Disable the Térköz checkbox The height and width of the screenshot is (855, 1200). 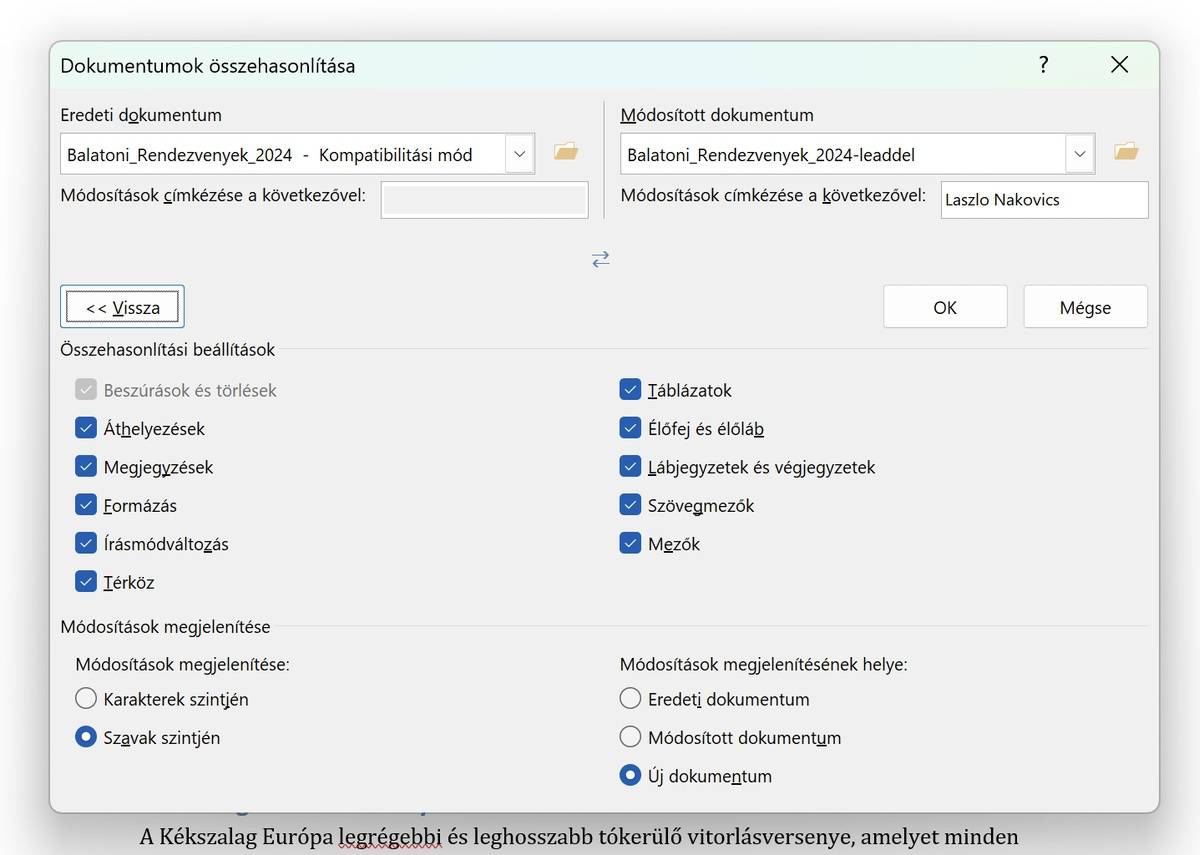click(x=85, y=582)
